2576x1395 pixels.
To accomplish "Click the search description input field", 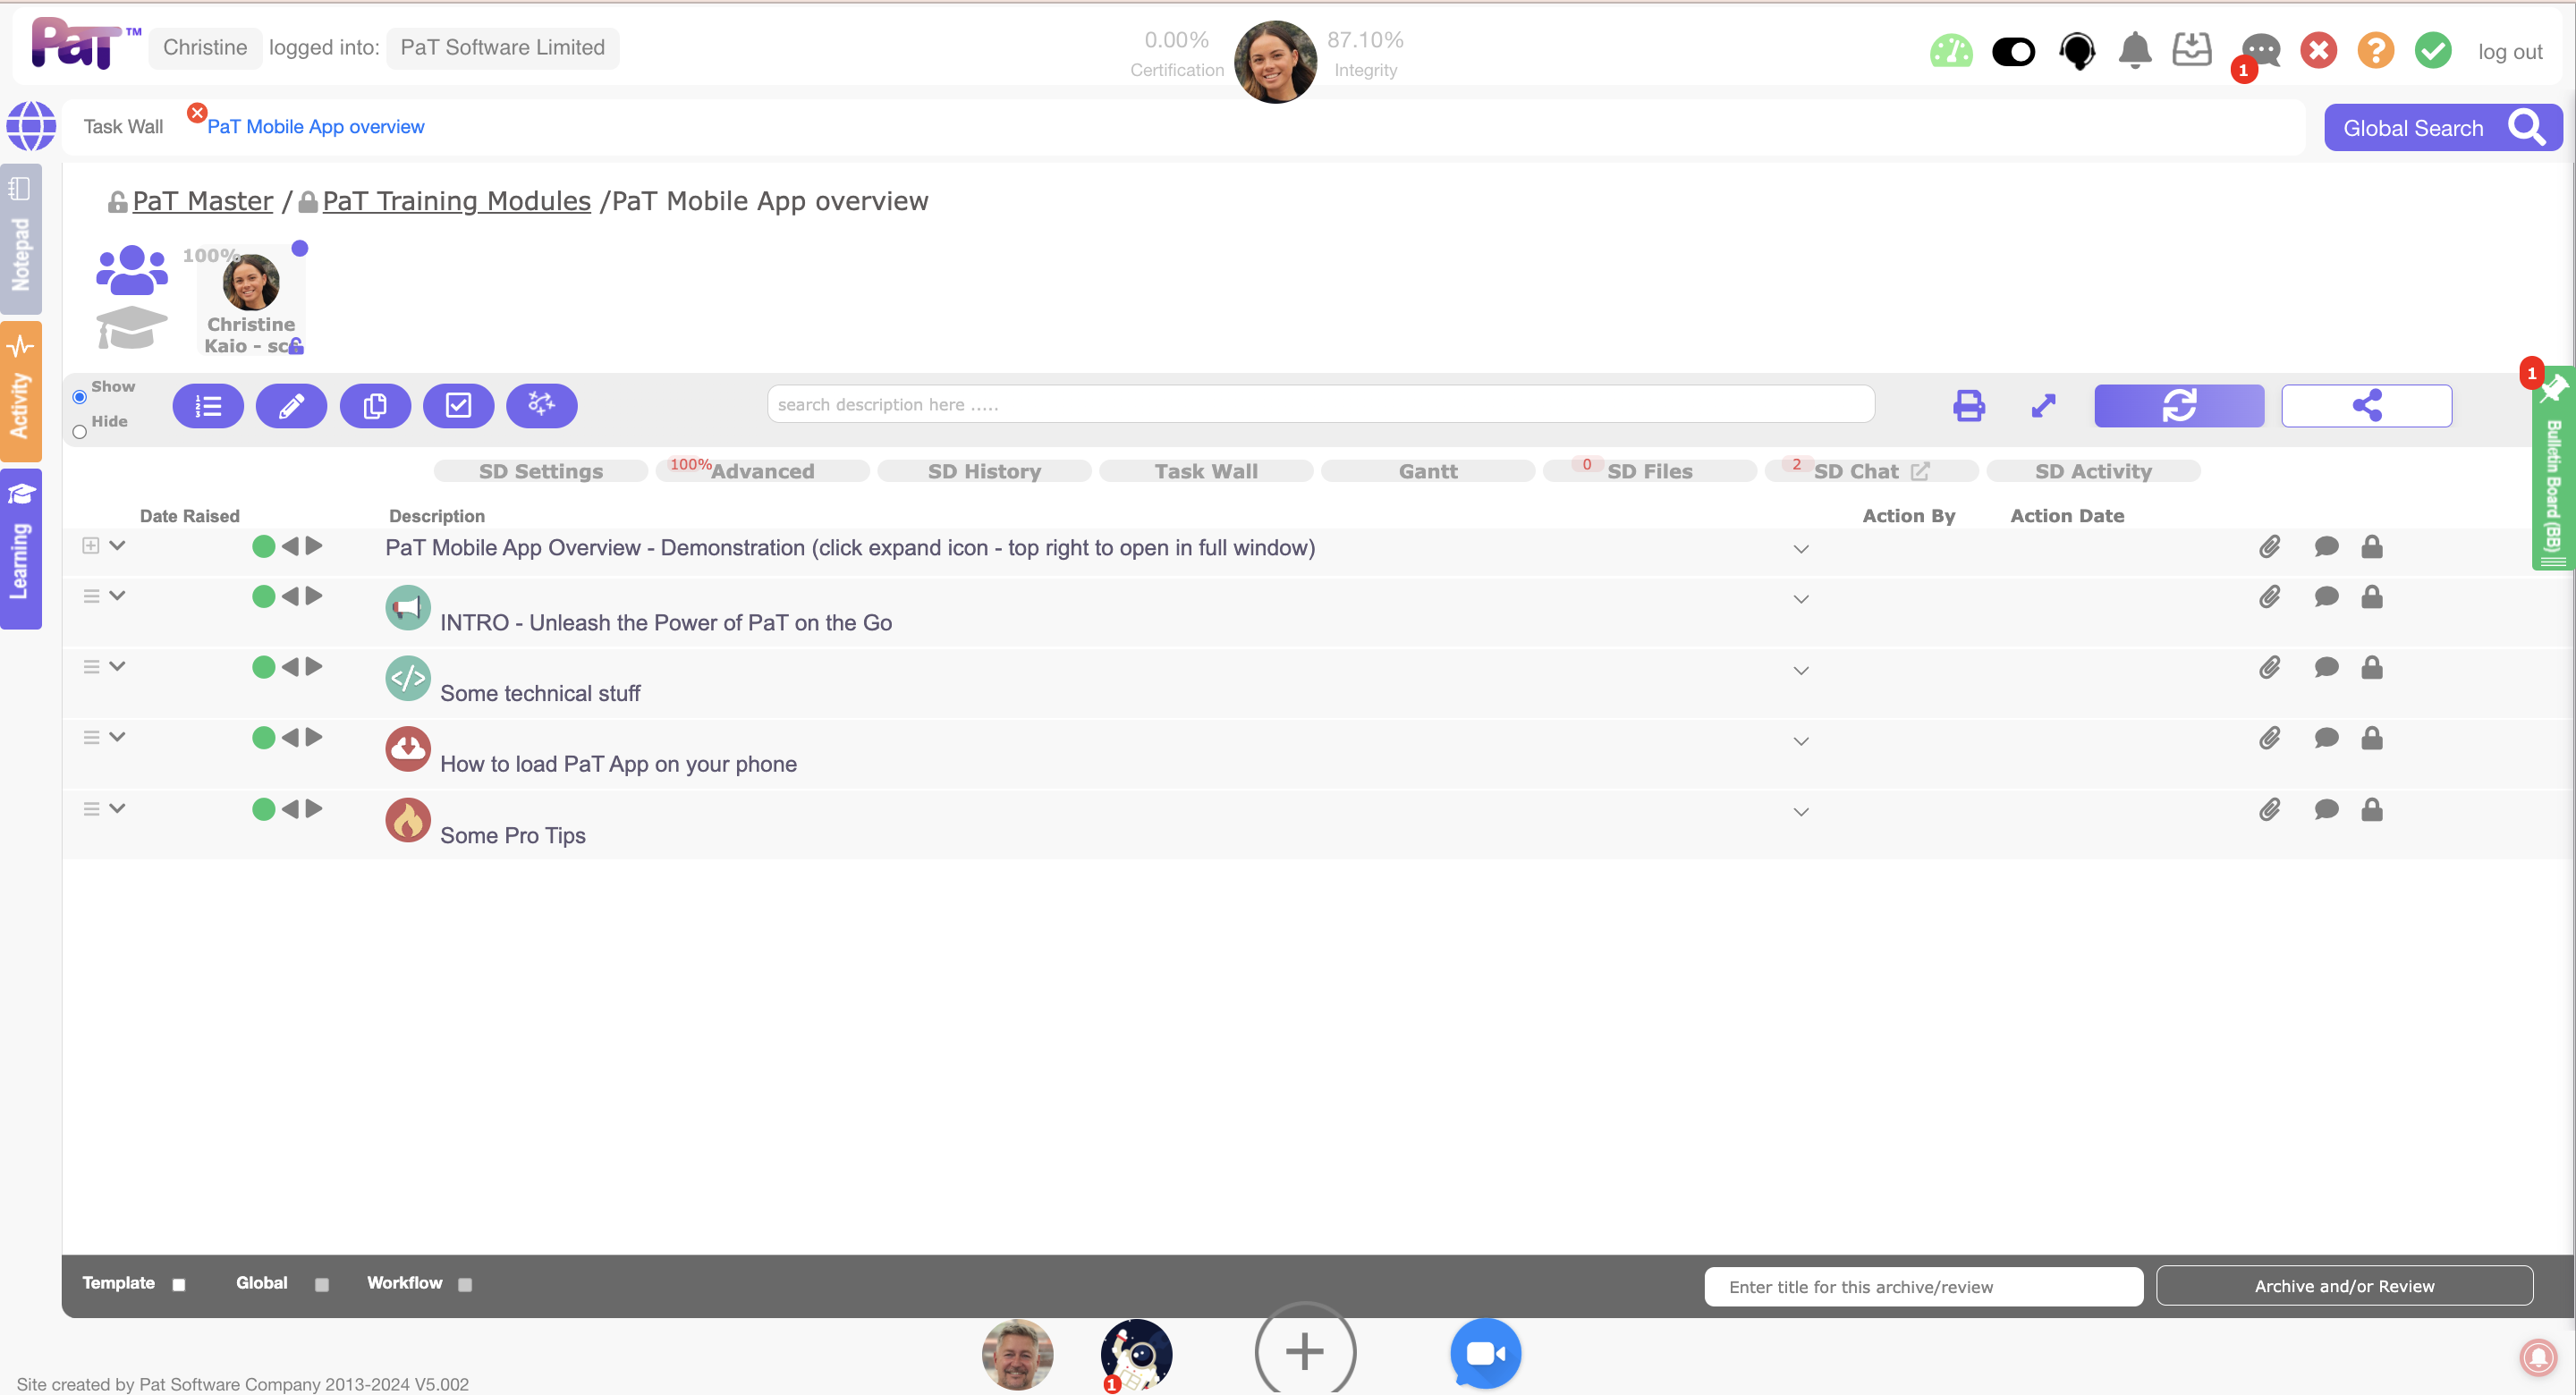I will (x=1320, y=404).
